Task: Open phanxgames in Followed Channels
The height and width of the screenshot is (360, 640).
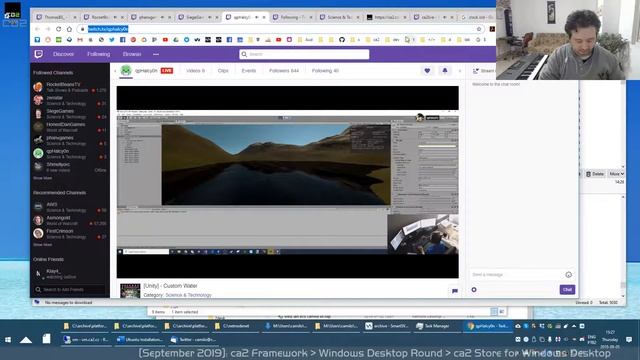Action: (70, 140)
